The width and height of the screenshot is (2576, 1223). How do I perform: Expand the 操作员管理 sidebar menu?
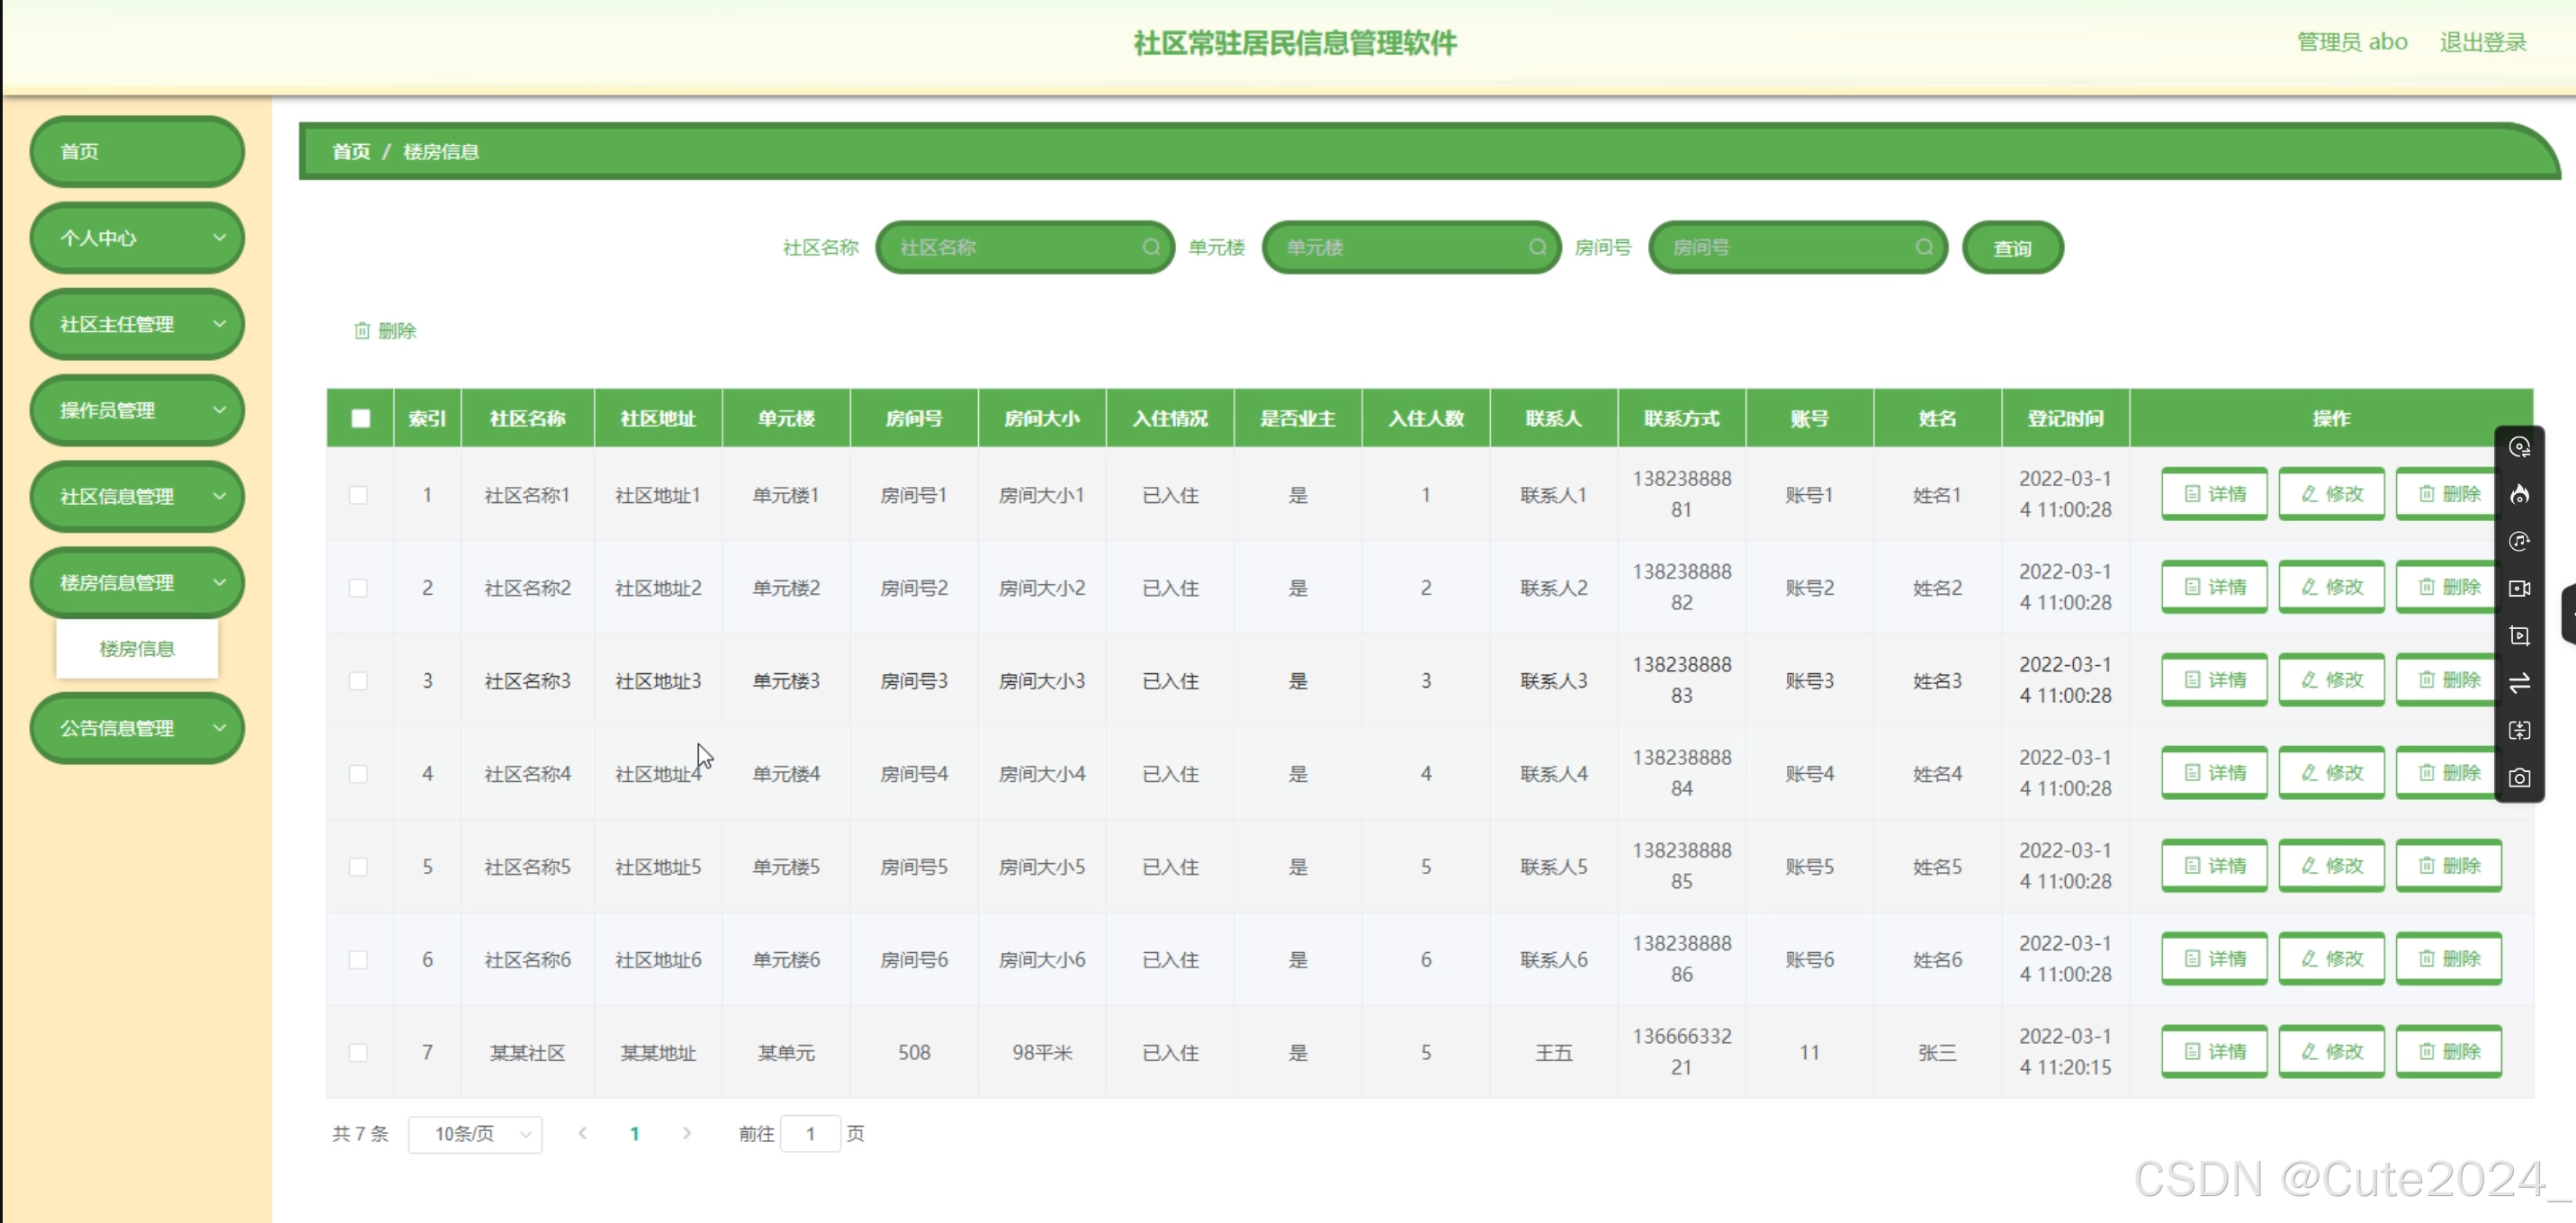137,410
